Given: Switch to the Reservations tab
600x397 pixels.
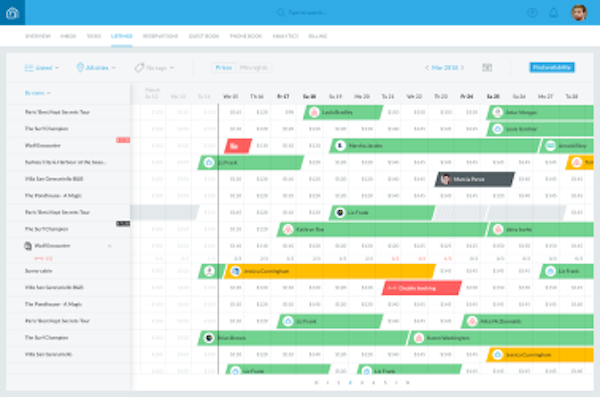Looking at the screenshot, I should pos(160,36).
